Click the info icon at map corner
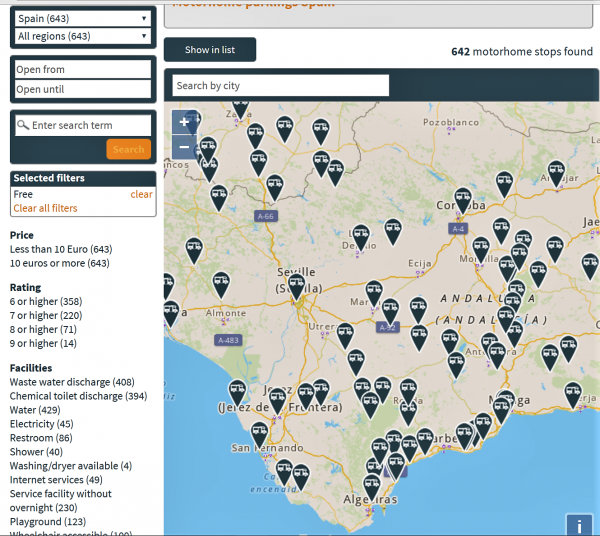Screen dimensions: 600x536 tap(578, 525)
